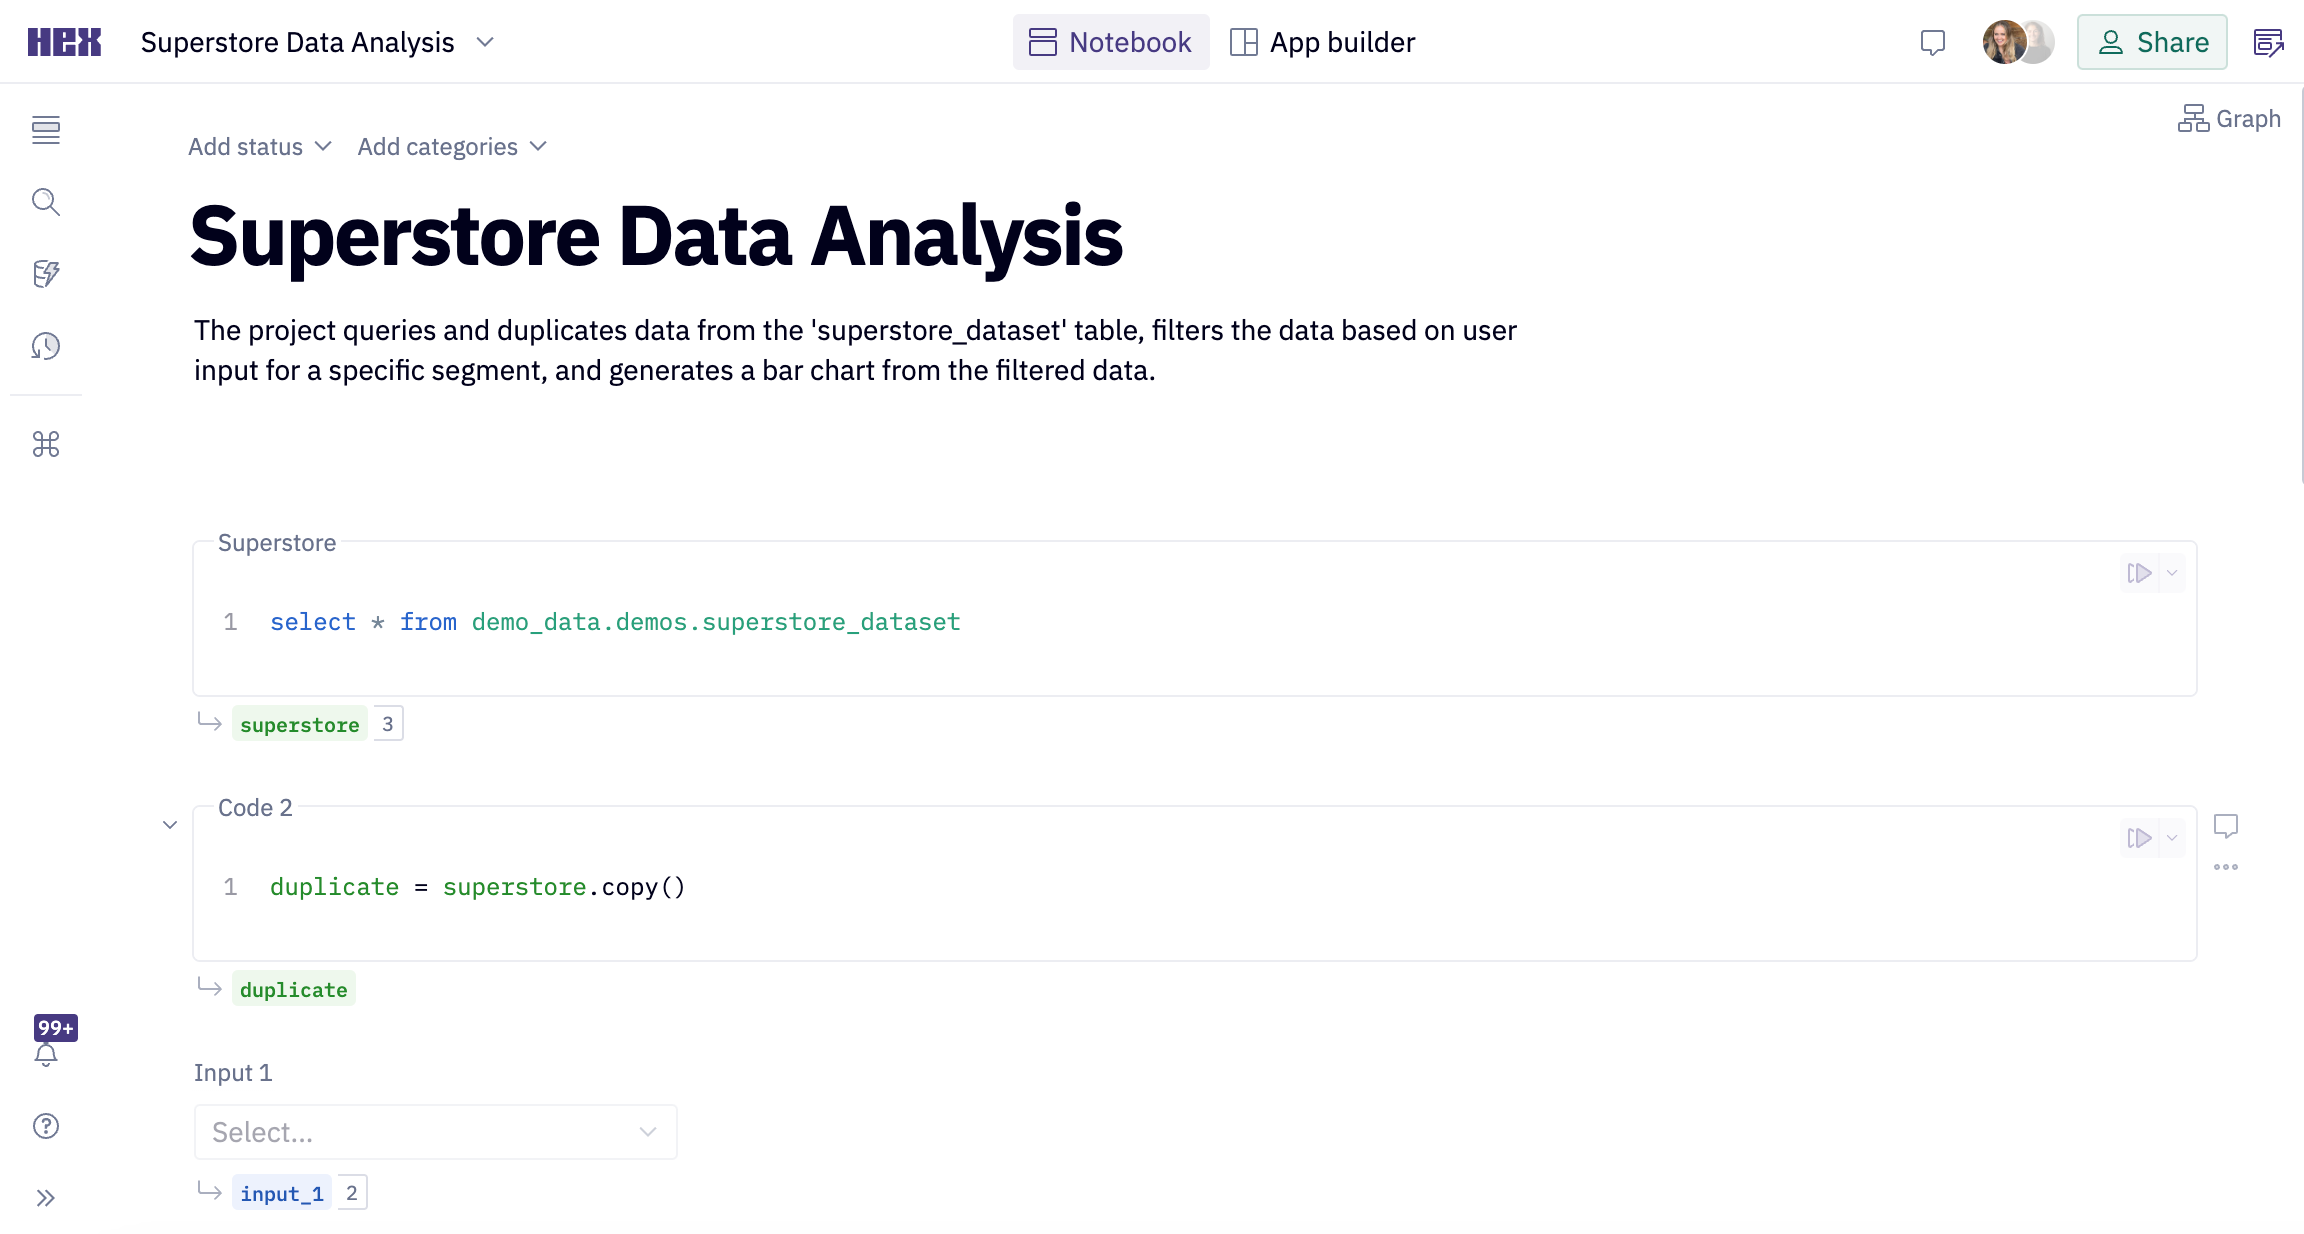Screen dimensions: 2304x1234
Task: Run the Superstore SQL cell
Action: point(2140,573)
